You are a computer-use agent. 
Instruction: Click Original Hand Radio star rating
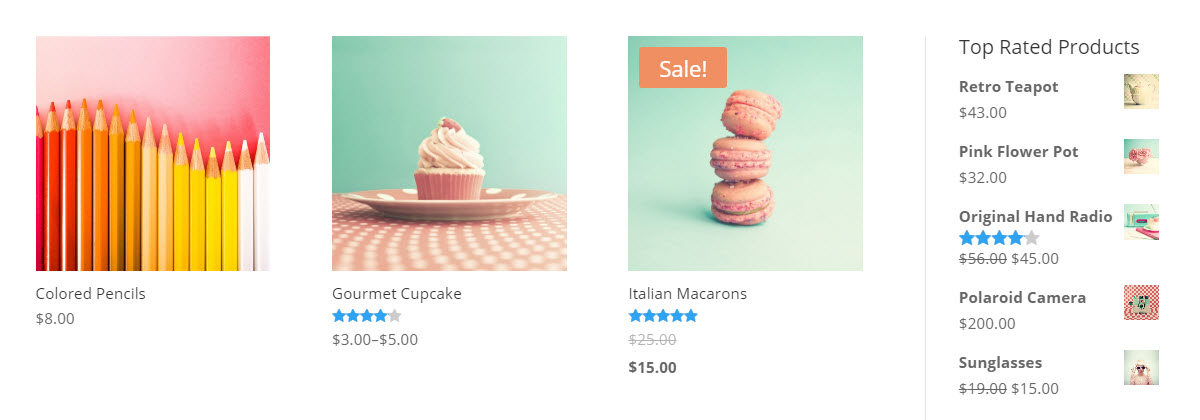pyautogui.click(x=999, y=238)
